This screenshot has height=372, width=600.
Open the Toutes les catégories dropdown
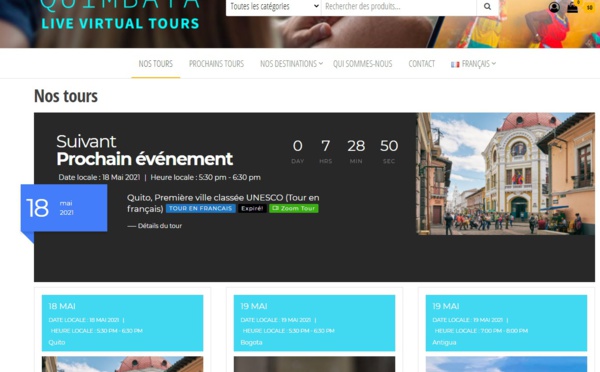click(274, 7)
